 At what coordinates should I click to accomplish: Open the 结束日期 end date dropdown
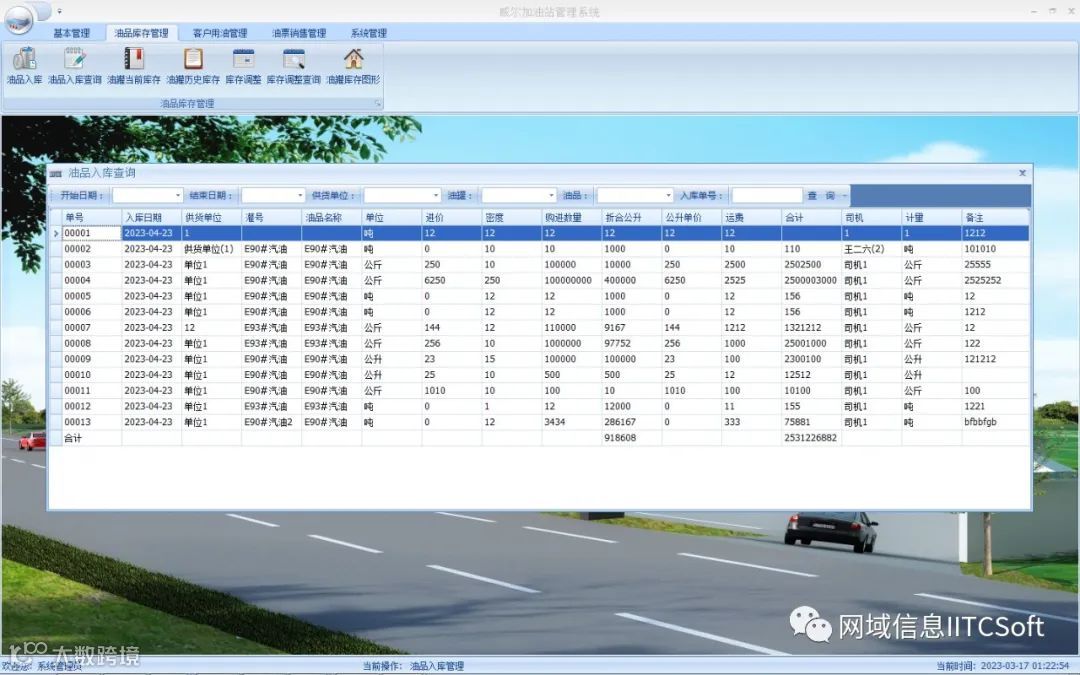point(300,196)
